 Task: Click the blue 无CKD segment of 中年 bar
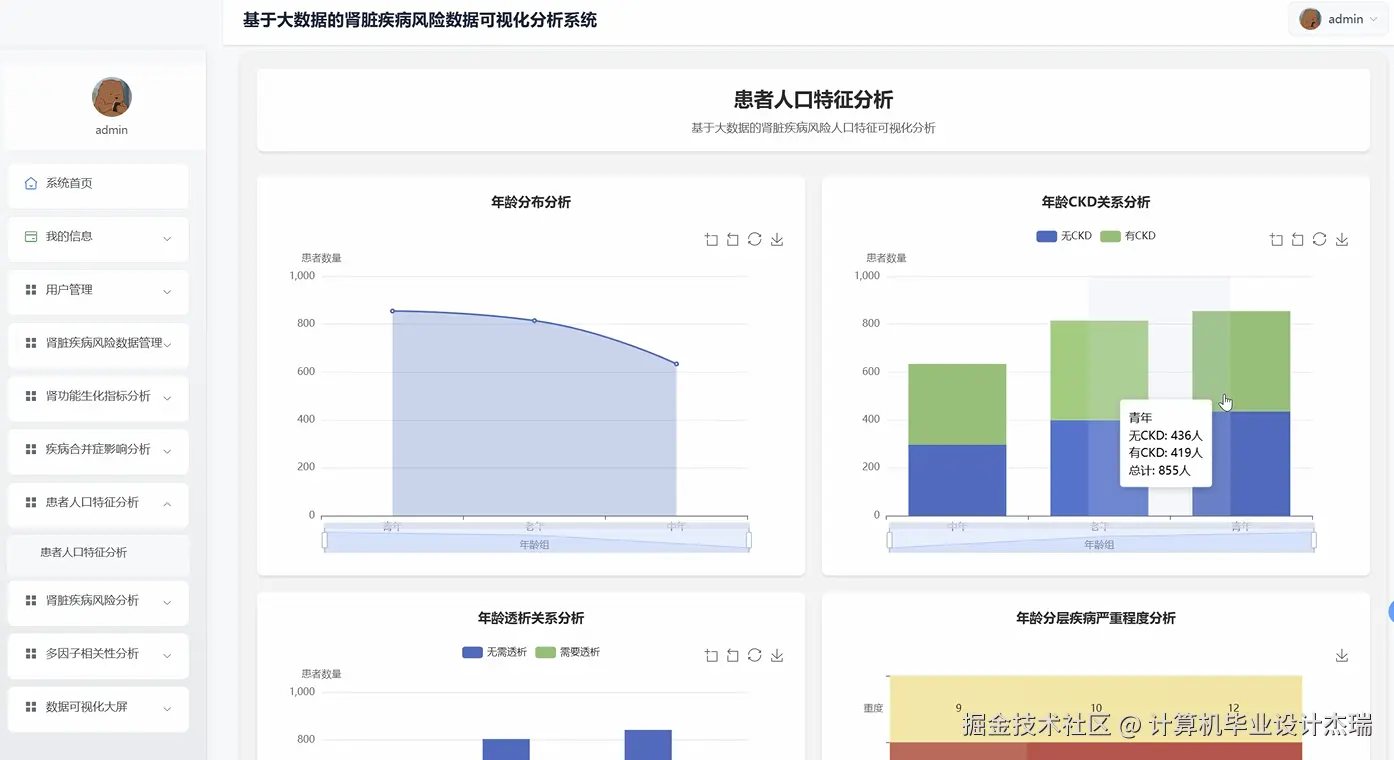click(x=957, y=480)
